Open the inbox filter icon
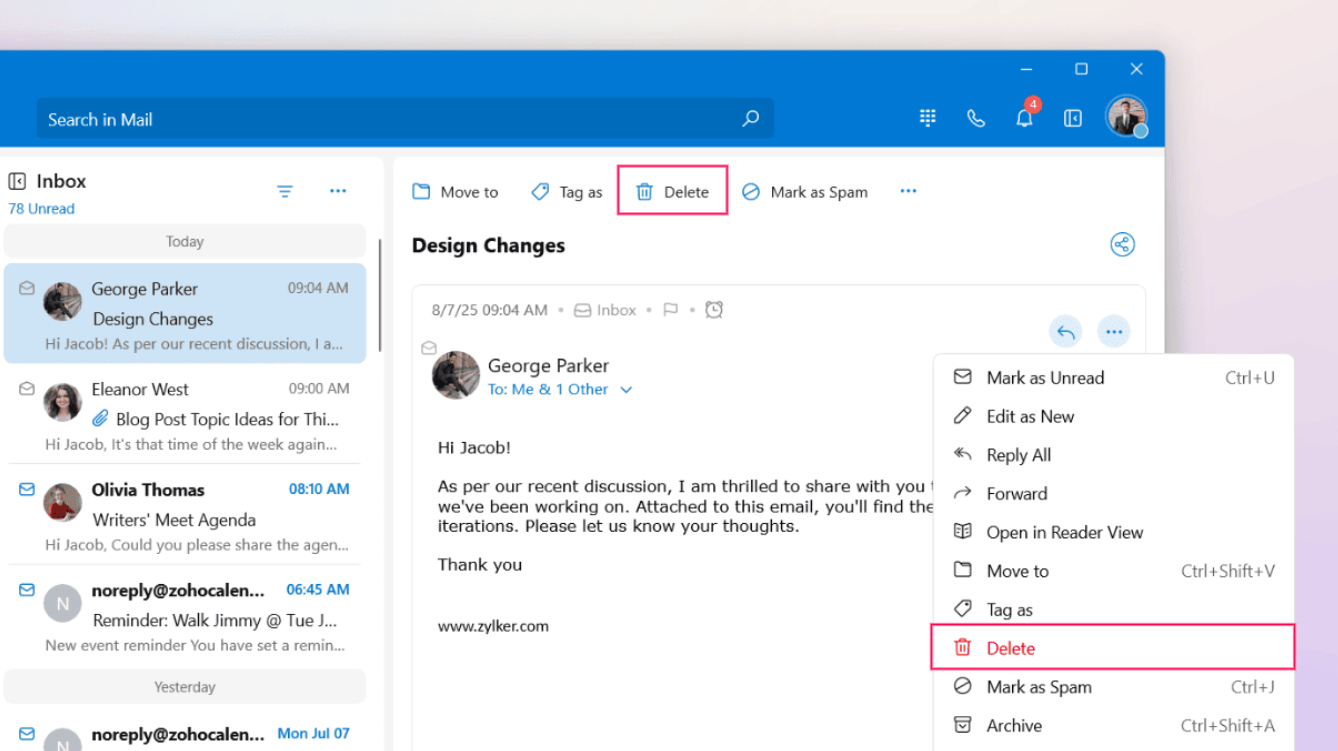 click(285, 191)
